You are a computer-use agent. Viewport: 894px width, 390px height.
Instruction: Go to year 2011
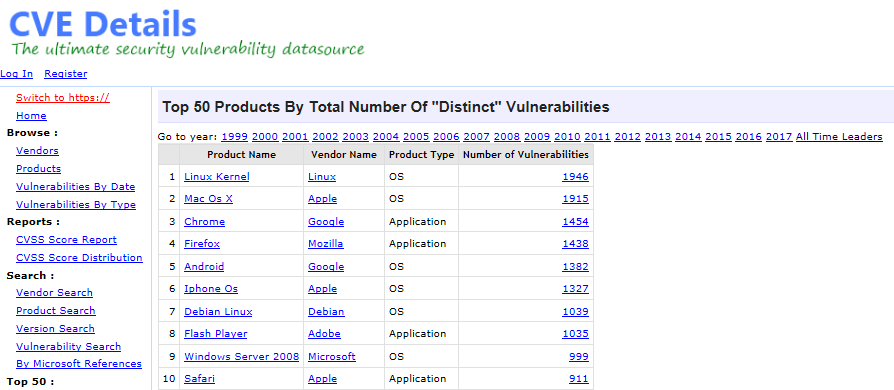(x=598, y=137)
